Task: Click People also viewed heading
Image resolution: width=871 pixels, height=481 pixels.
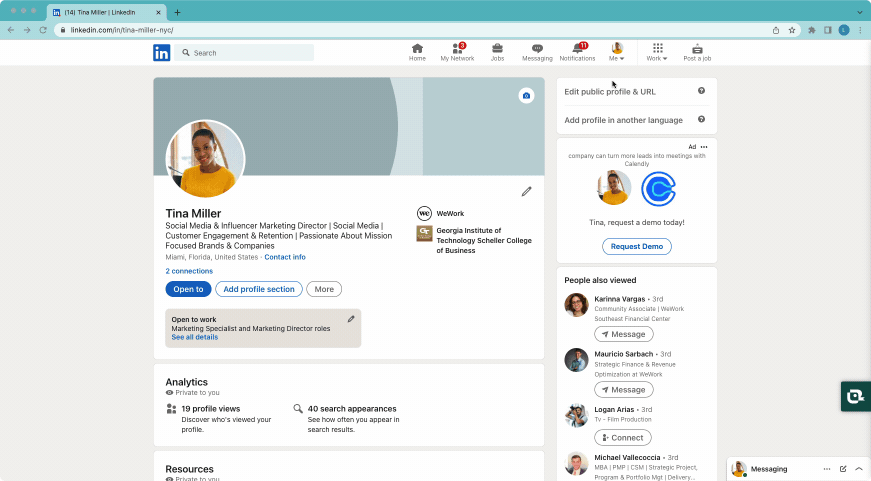Action: click(600, 280)
